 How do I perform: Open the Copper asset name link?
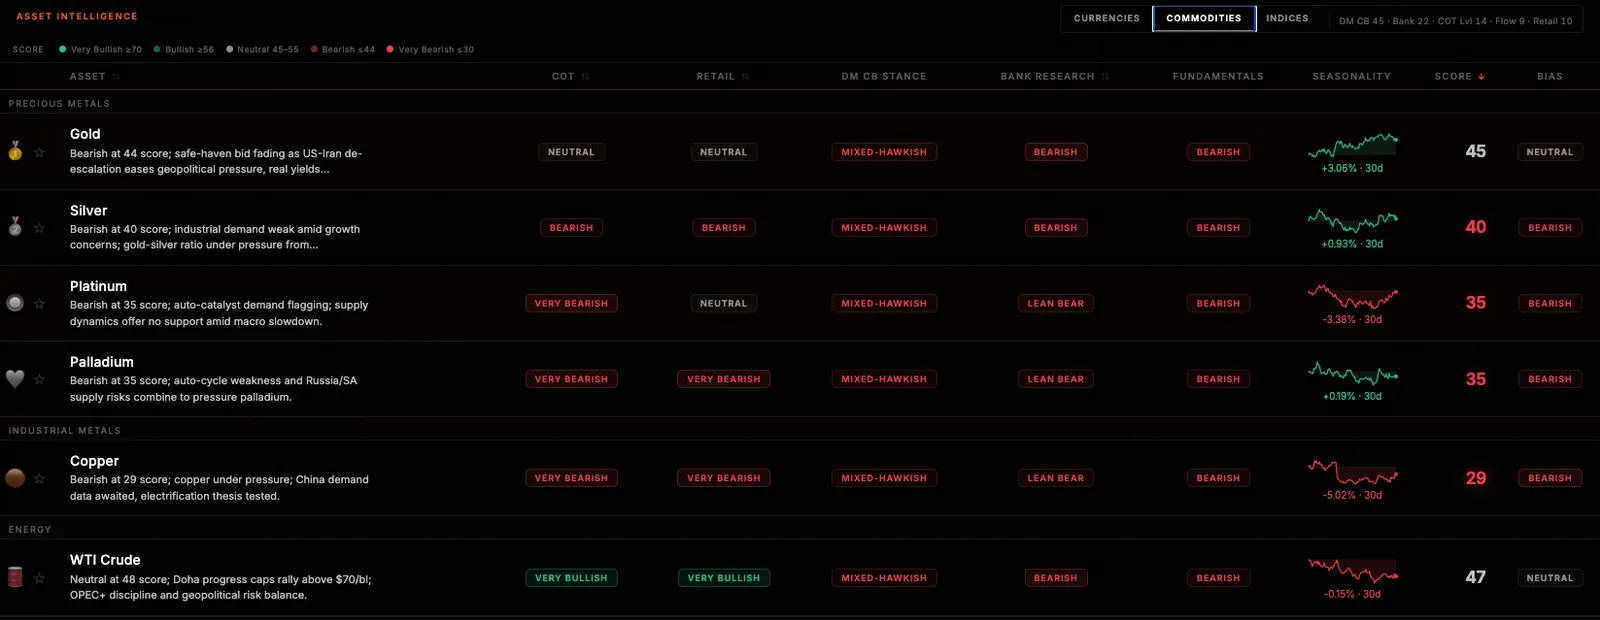pyautogui.click(x=94, y=461)
